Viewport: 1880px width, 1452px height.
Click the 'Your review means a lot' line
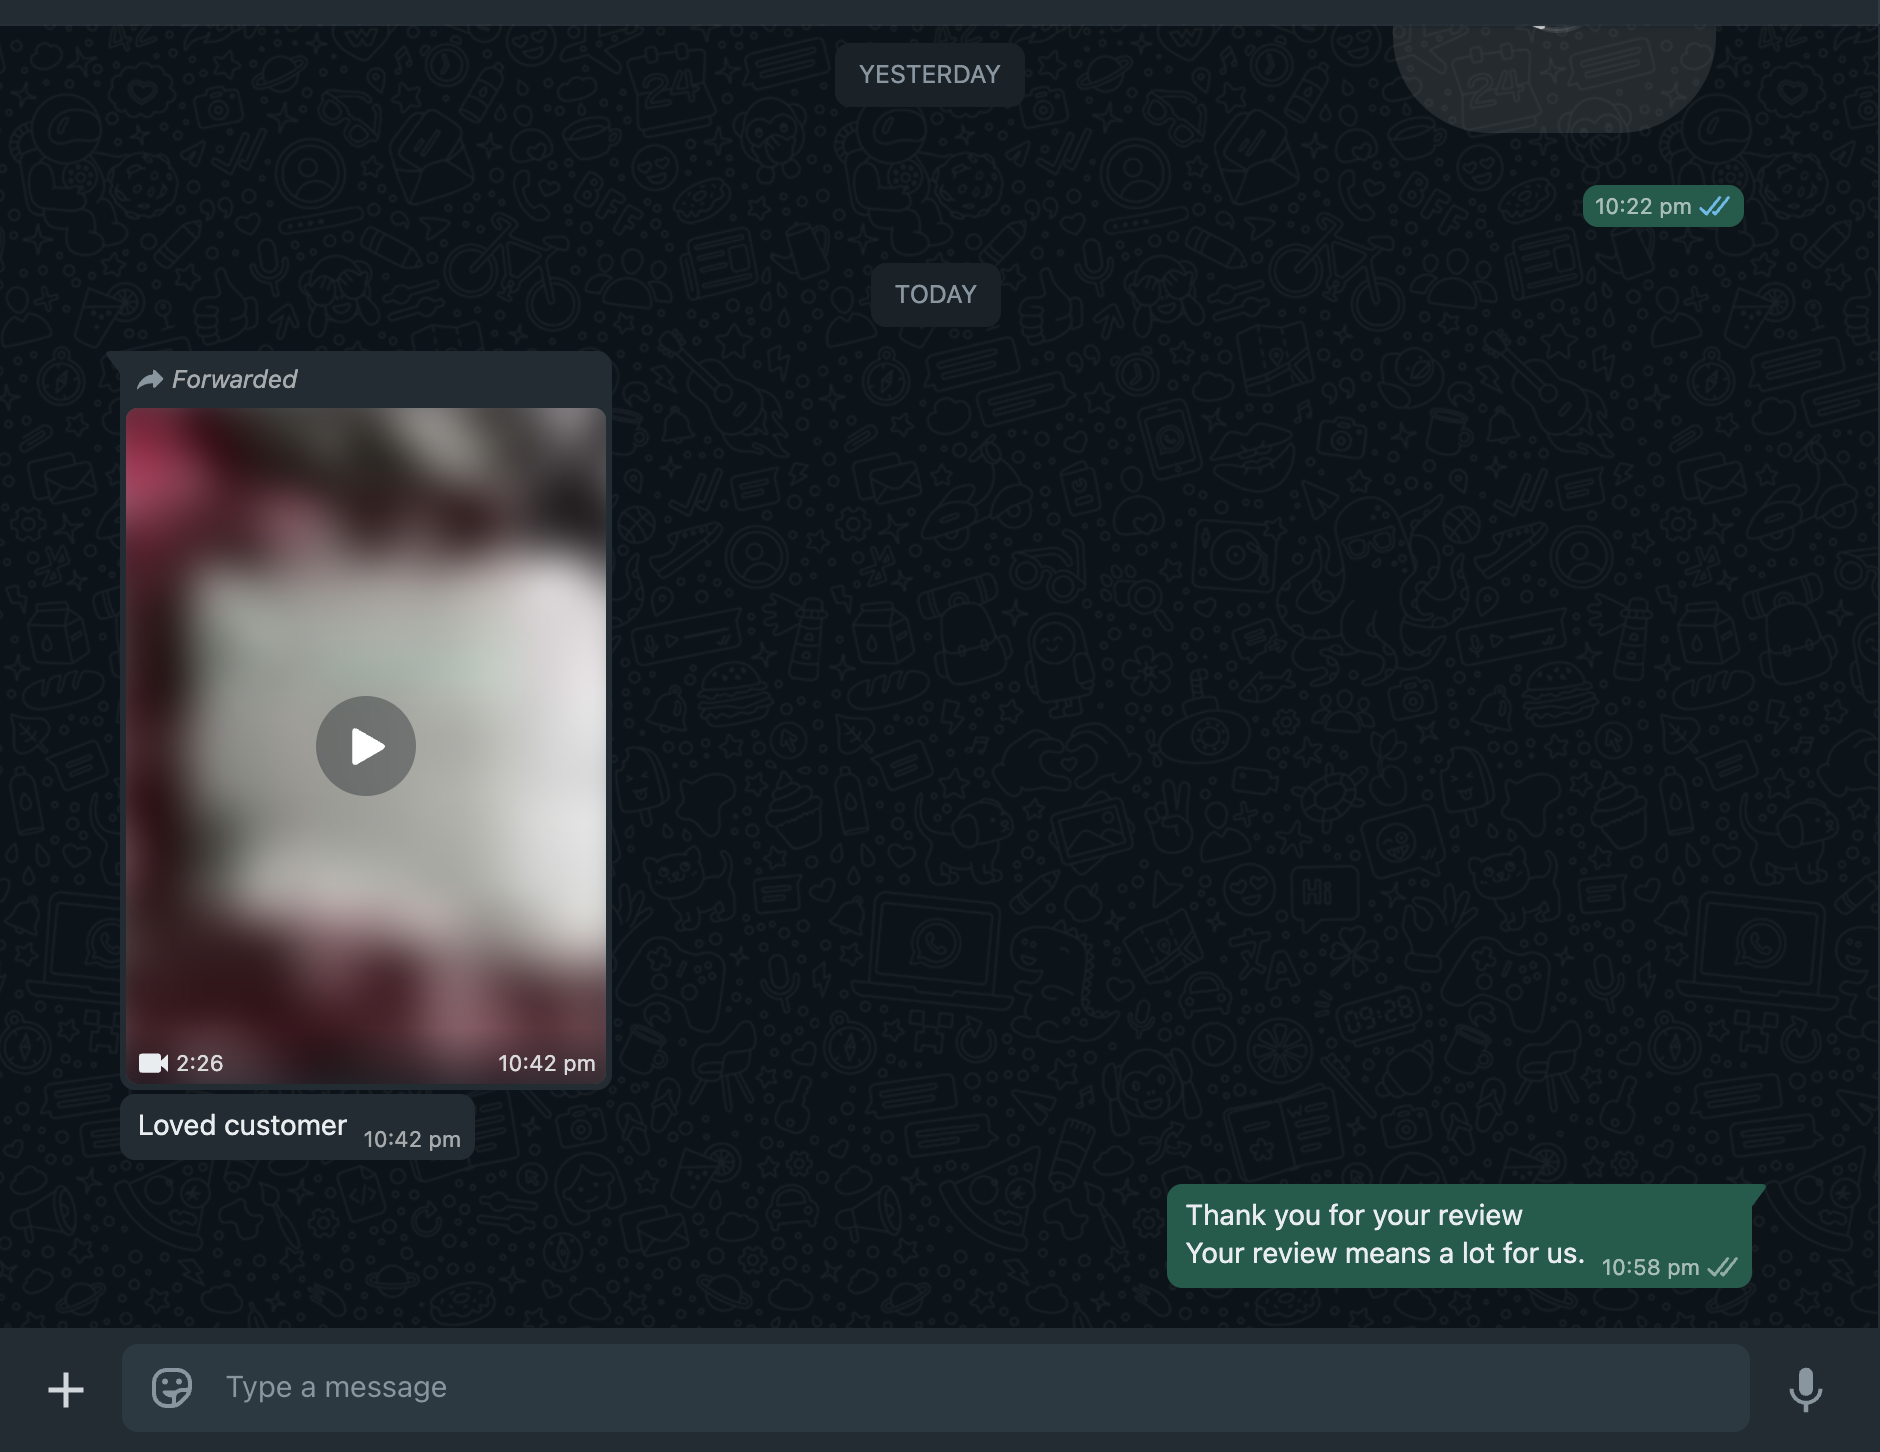click(x=1384, y=1254)
